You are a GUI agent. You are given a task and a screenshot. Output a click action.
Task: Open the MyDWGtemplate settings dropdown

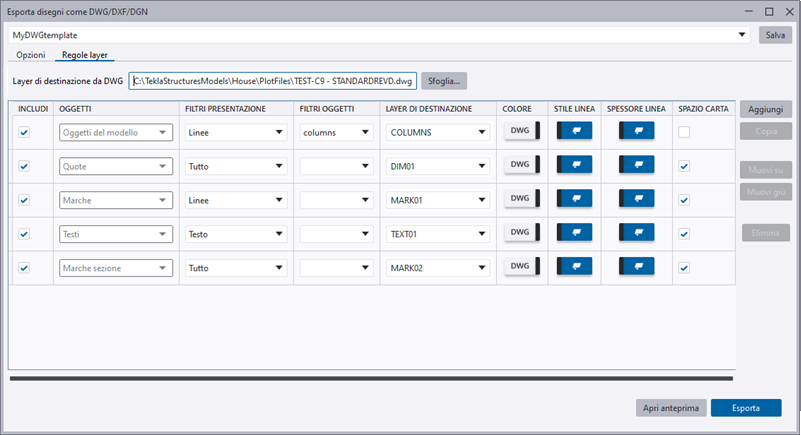point(742,35)
